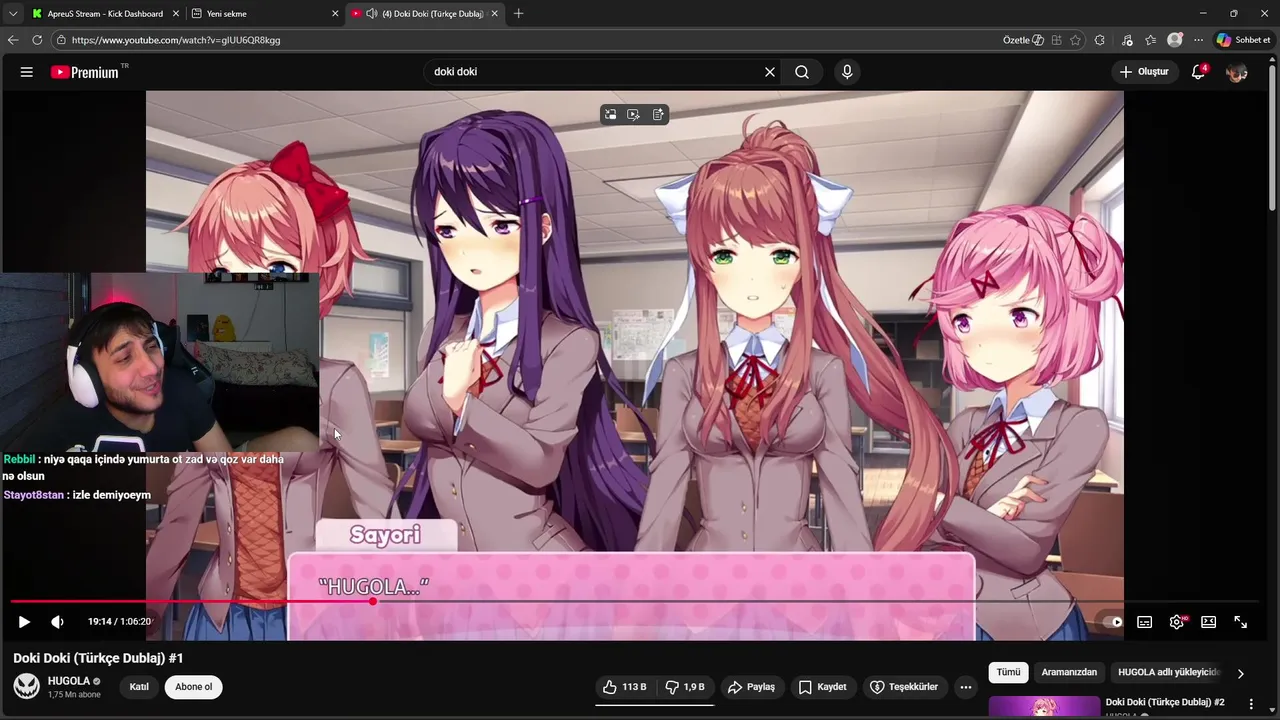Open the YouTube account avatar menu
The image size is (1280, 720).
(x=1237, y=72)
